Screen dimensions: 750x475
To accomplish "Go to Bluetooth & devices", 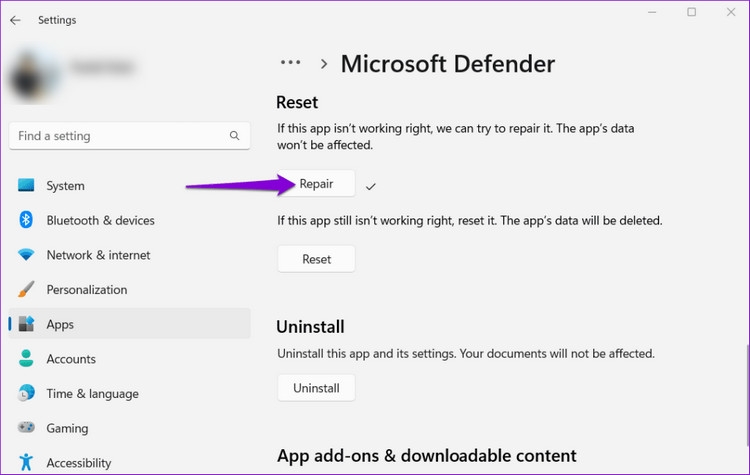I will point(129,220).
